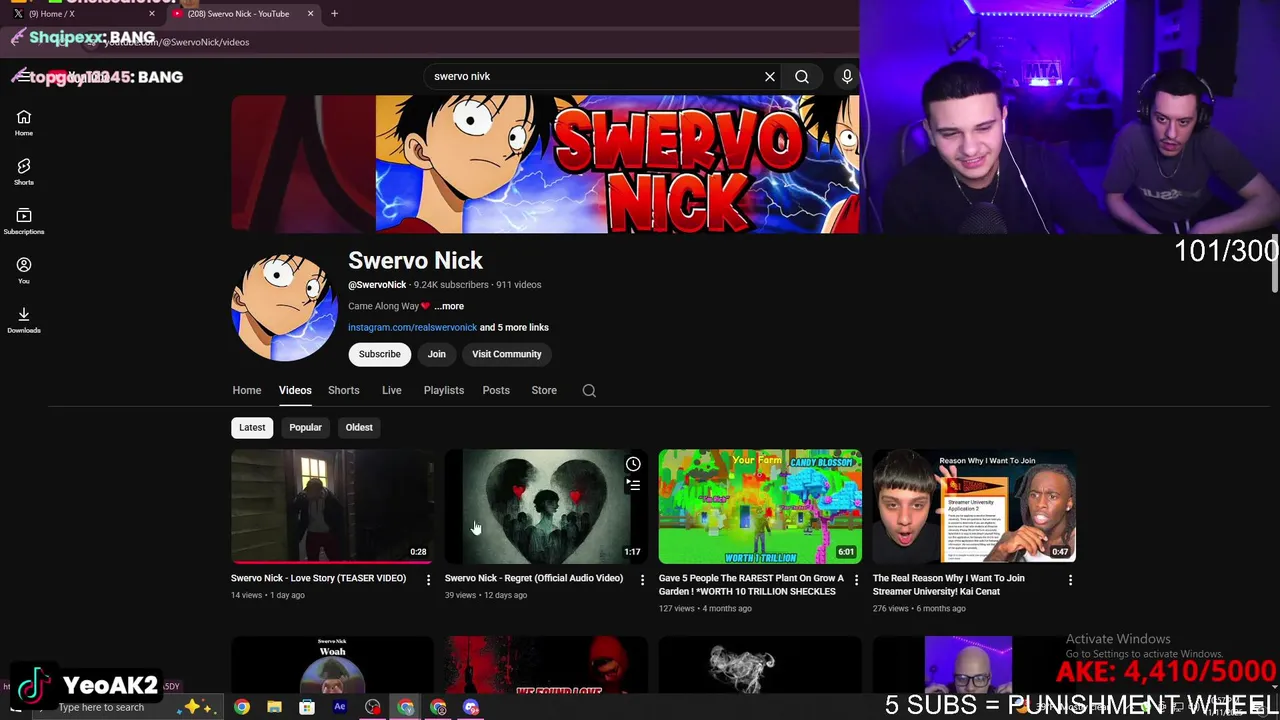
Task: Open Downloads in the sidebar
Action: coord(24,320)
